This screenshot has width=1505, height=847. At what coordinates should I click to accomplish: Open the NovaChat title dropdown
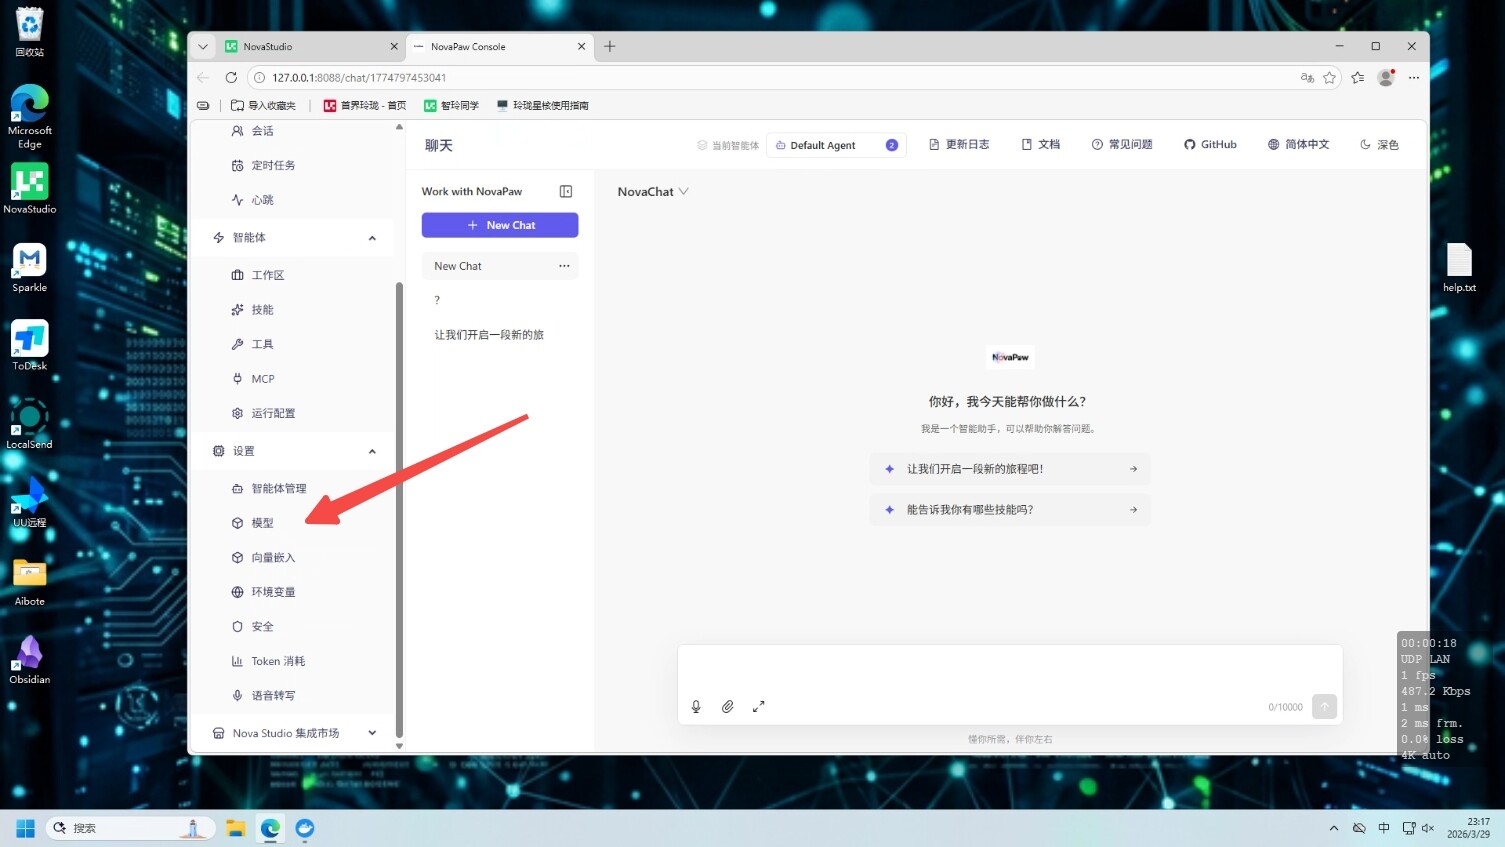653,192
